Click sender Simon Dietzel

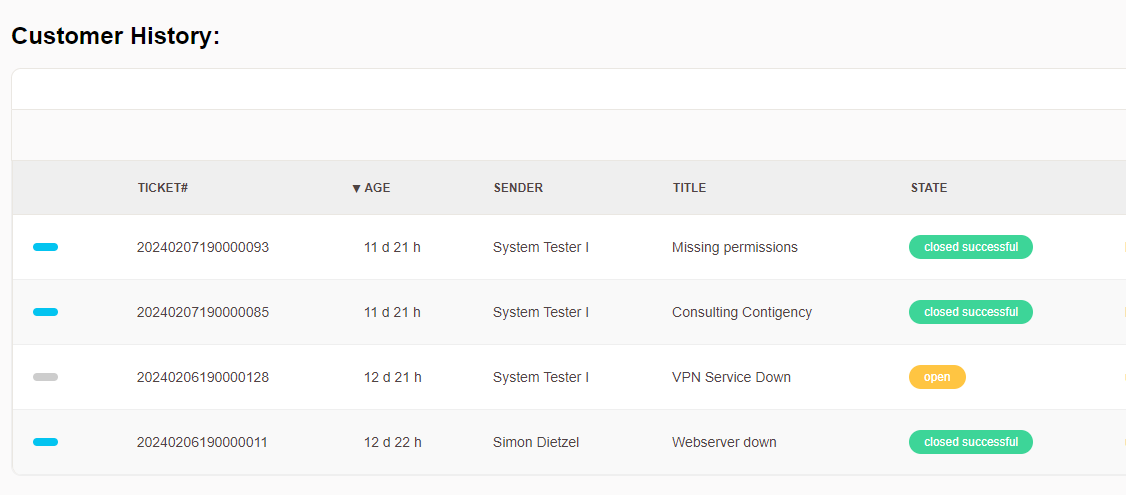(536, 442)
